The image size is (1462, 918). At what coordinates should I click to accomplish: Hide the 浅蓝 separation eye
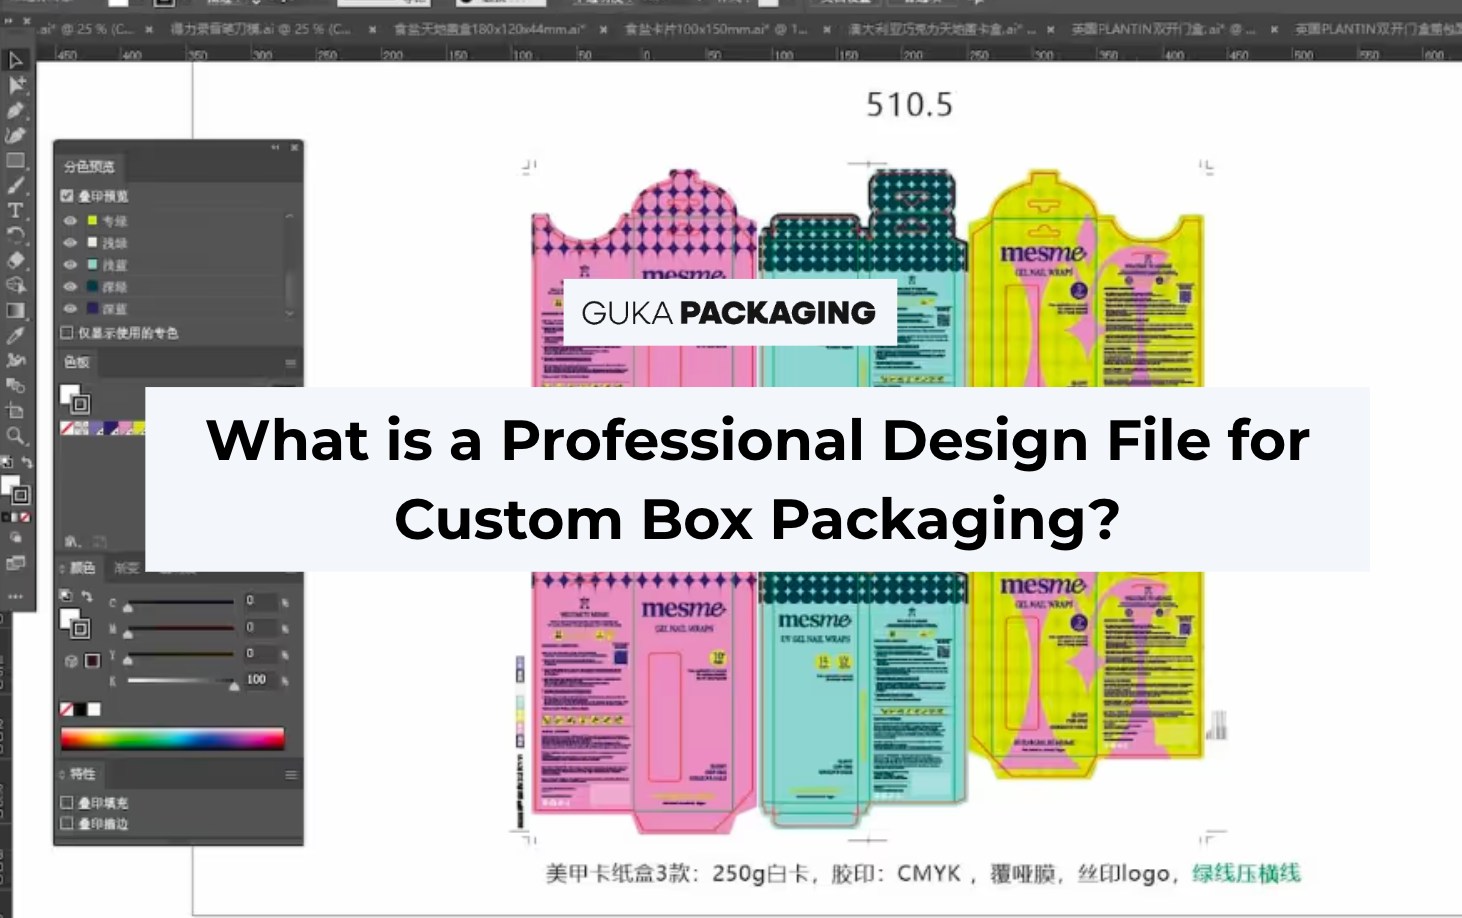pyautogui.click(x=70, y=264)
